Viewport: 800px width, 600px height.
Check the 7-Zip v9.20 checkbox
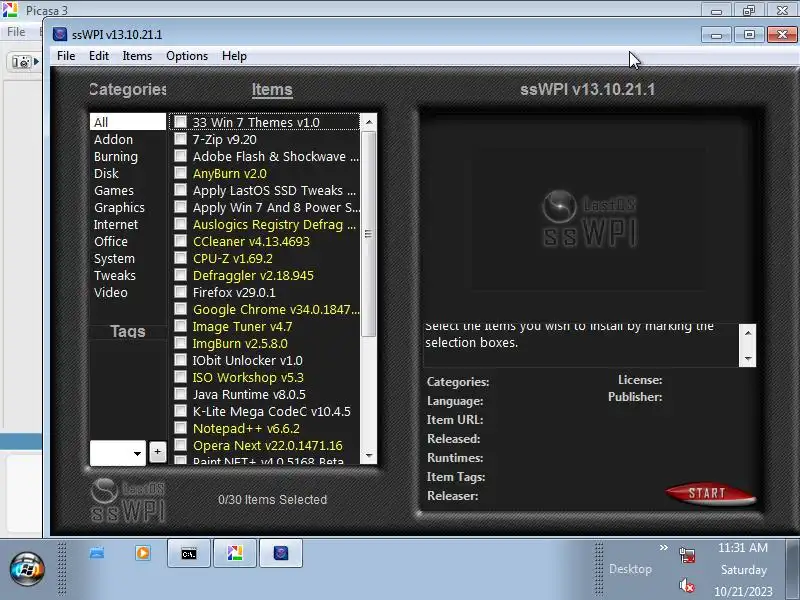(180, 139)
